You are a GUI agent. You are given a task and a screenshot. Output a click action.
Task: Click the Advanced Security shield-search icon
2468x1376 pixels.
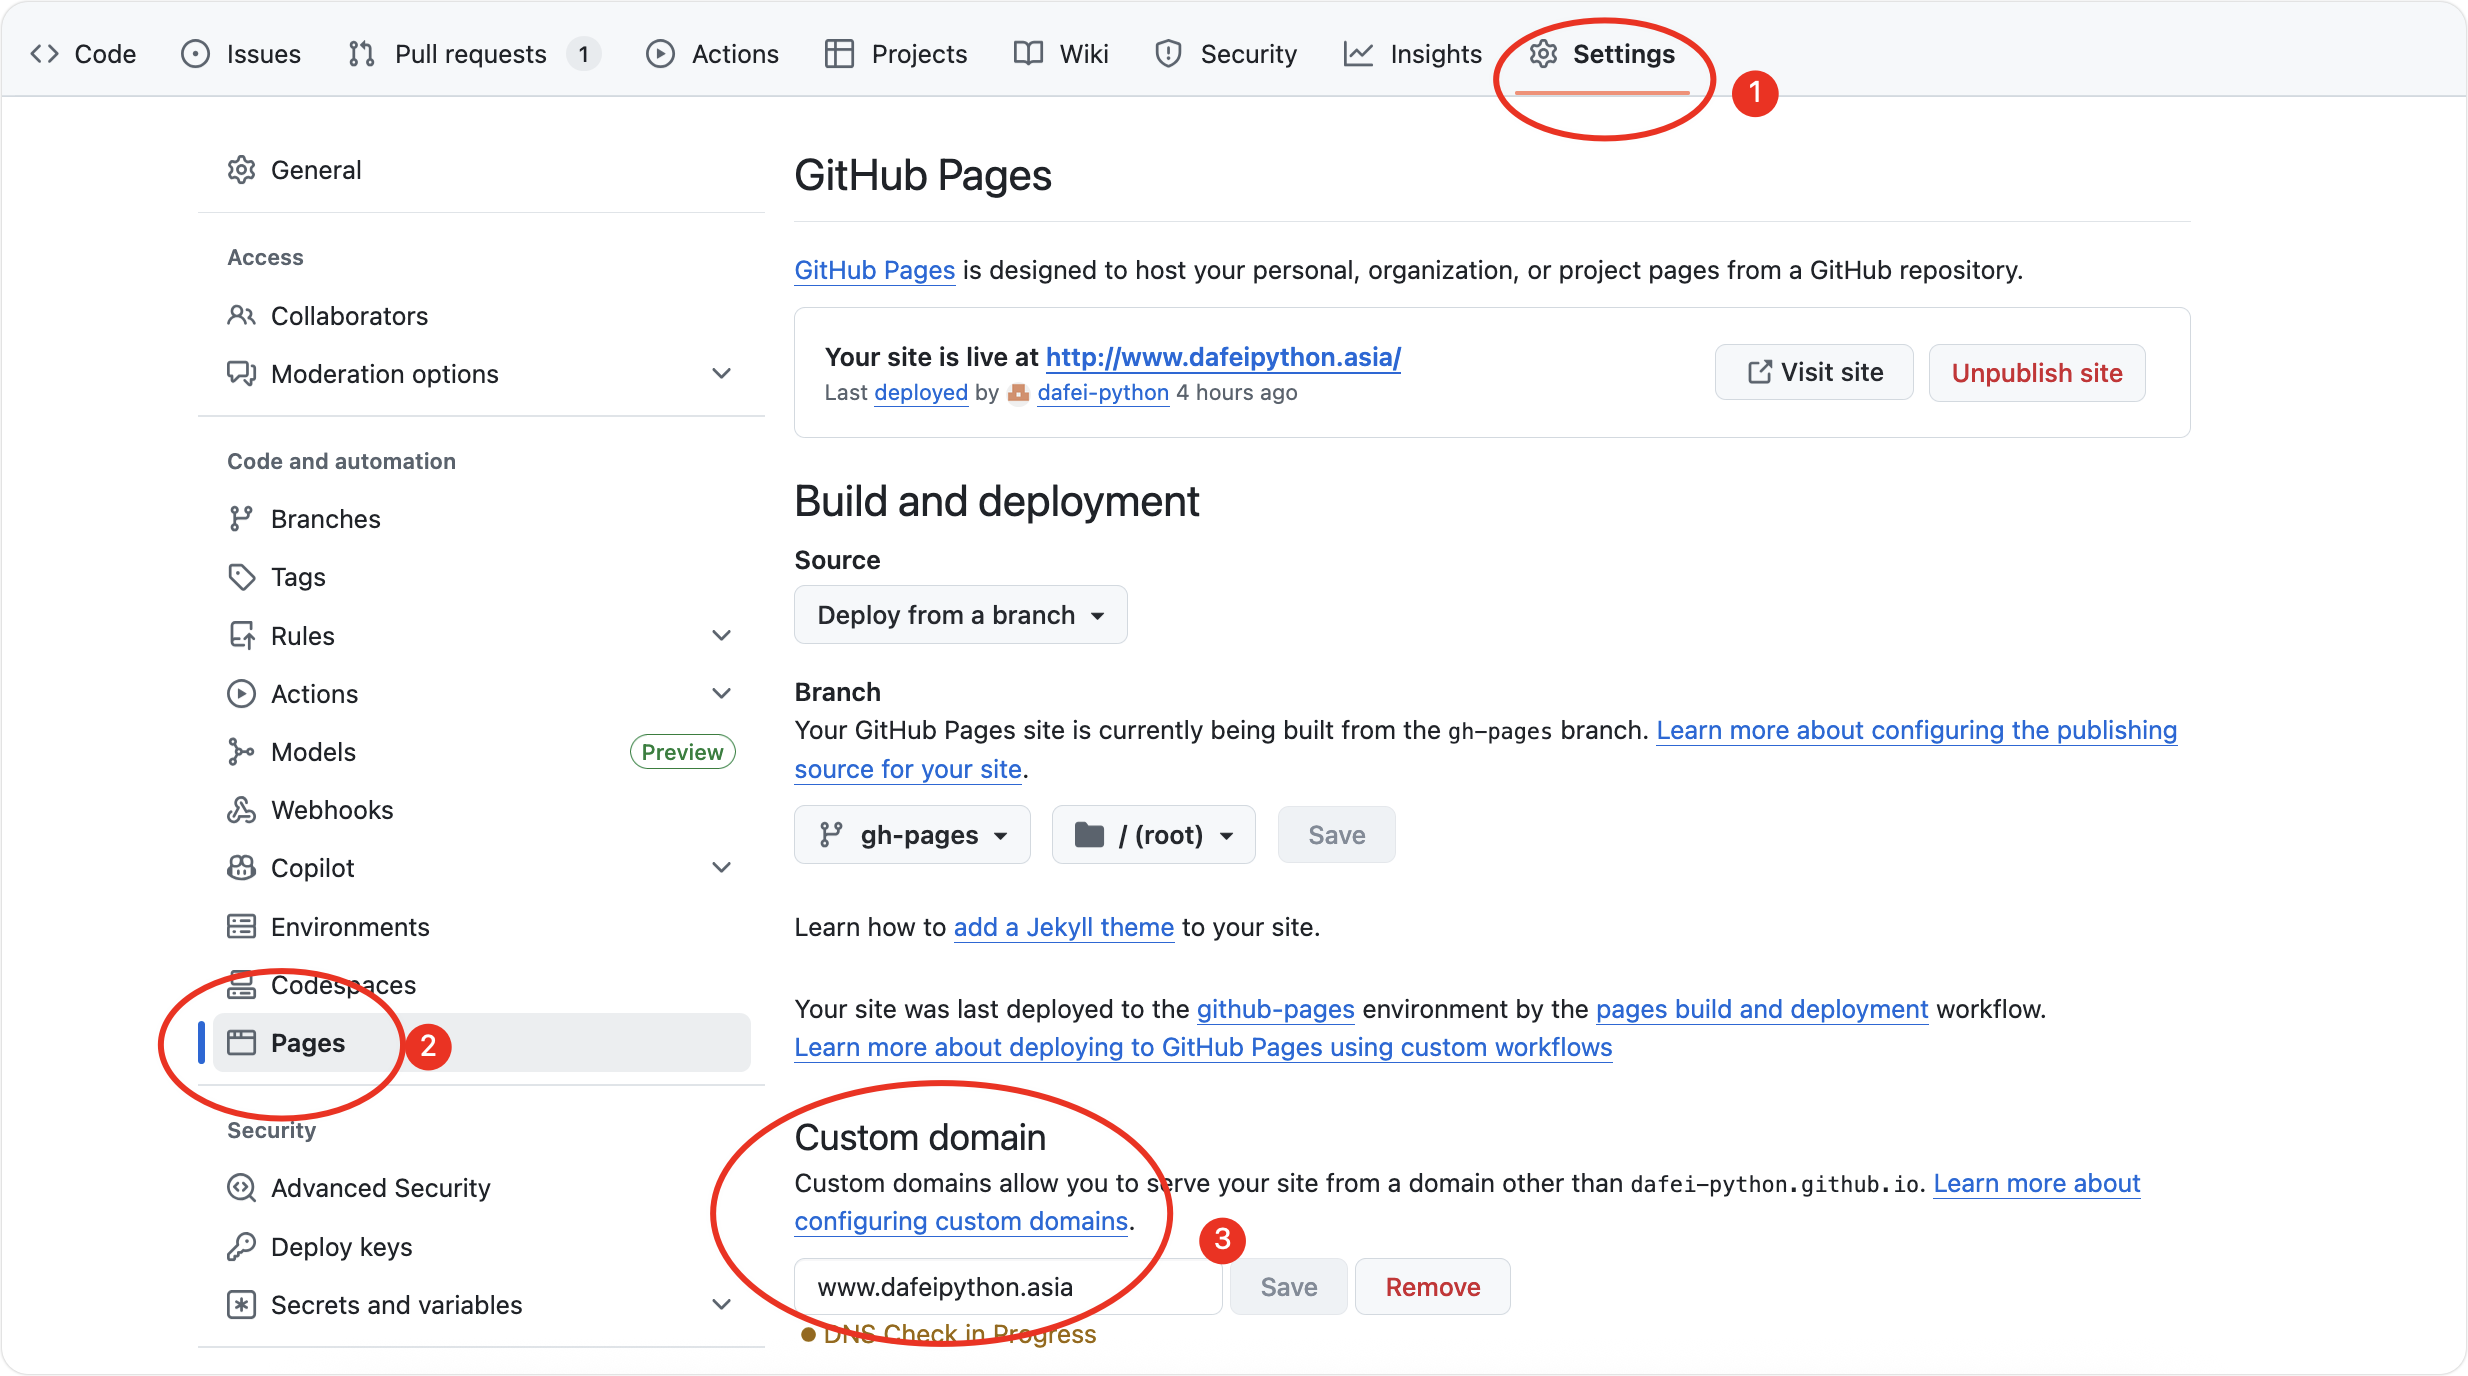pyautogui.click(x=241, y=1188)
